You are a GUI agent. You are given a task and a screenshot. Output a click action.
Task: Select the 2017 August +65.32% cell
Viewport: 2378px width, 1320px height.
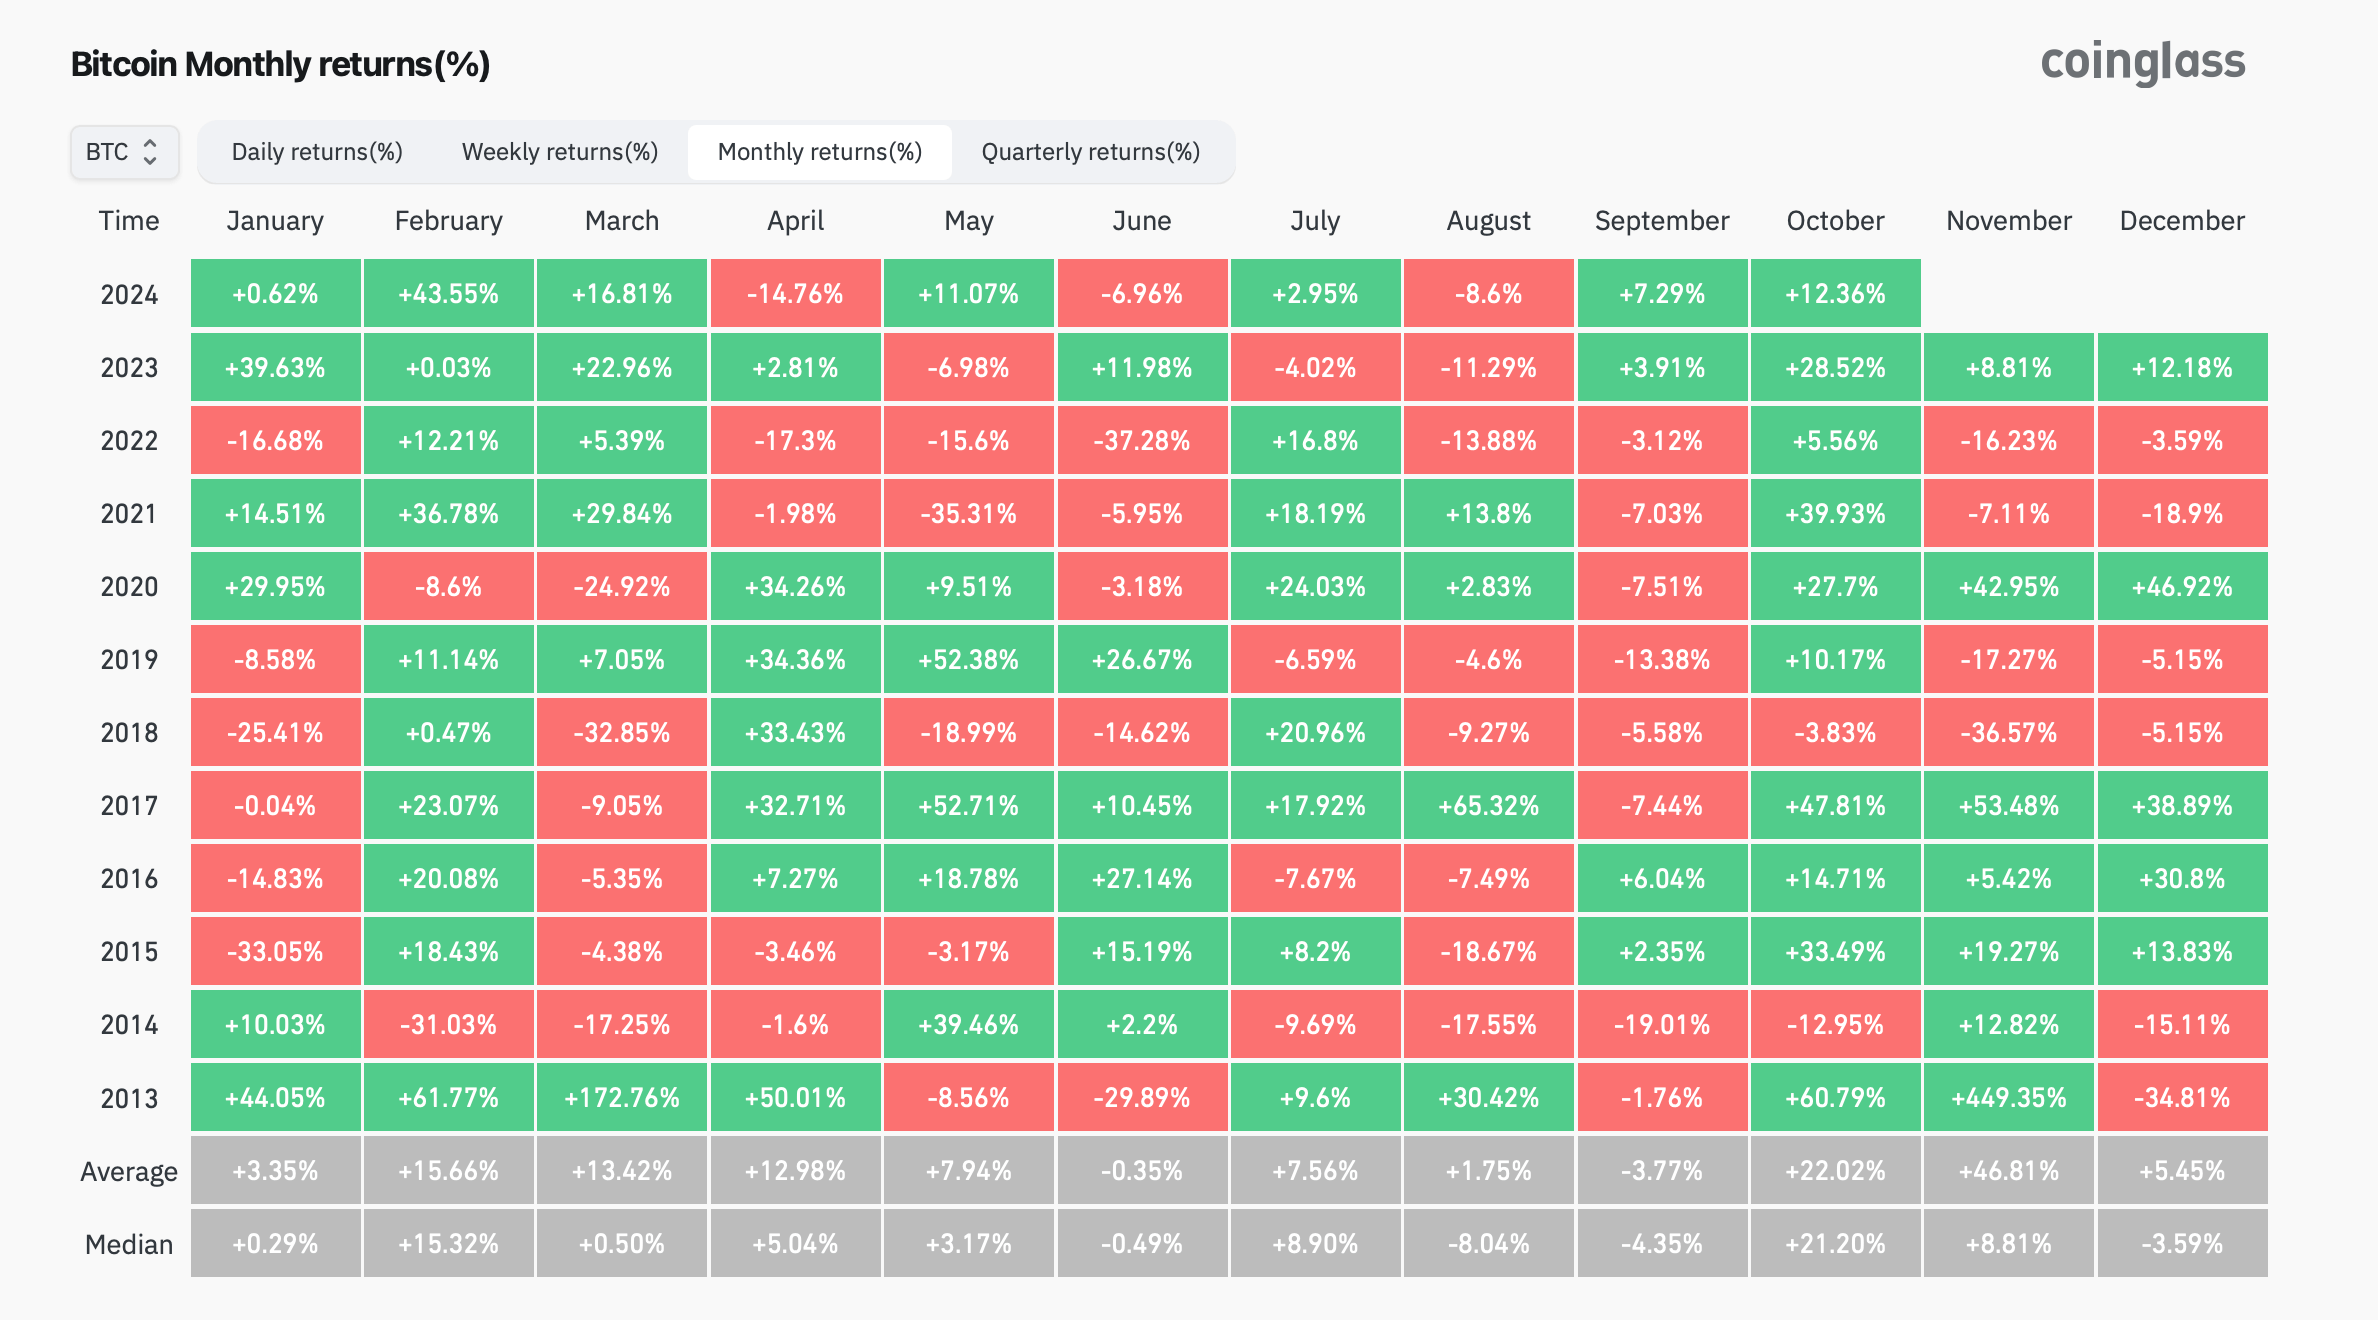[x=1489, y=806]
